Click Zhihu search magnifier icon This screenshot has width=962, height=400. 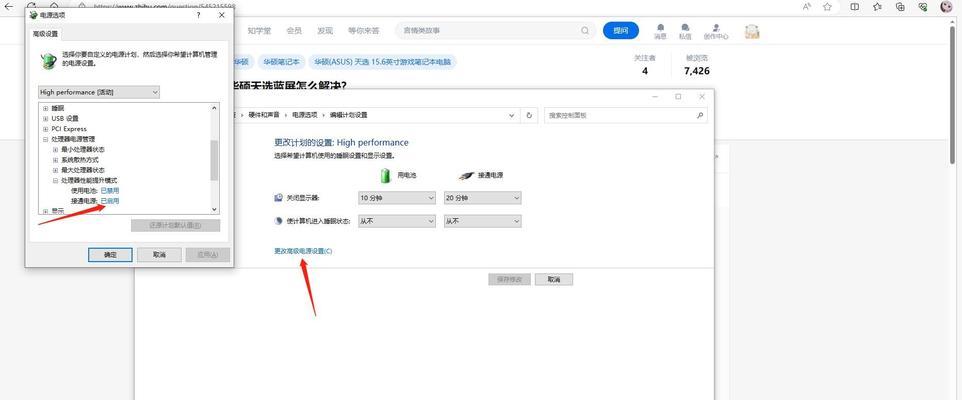pos(585,30)
